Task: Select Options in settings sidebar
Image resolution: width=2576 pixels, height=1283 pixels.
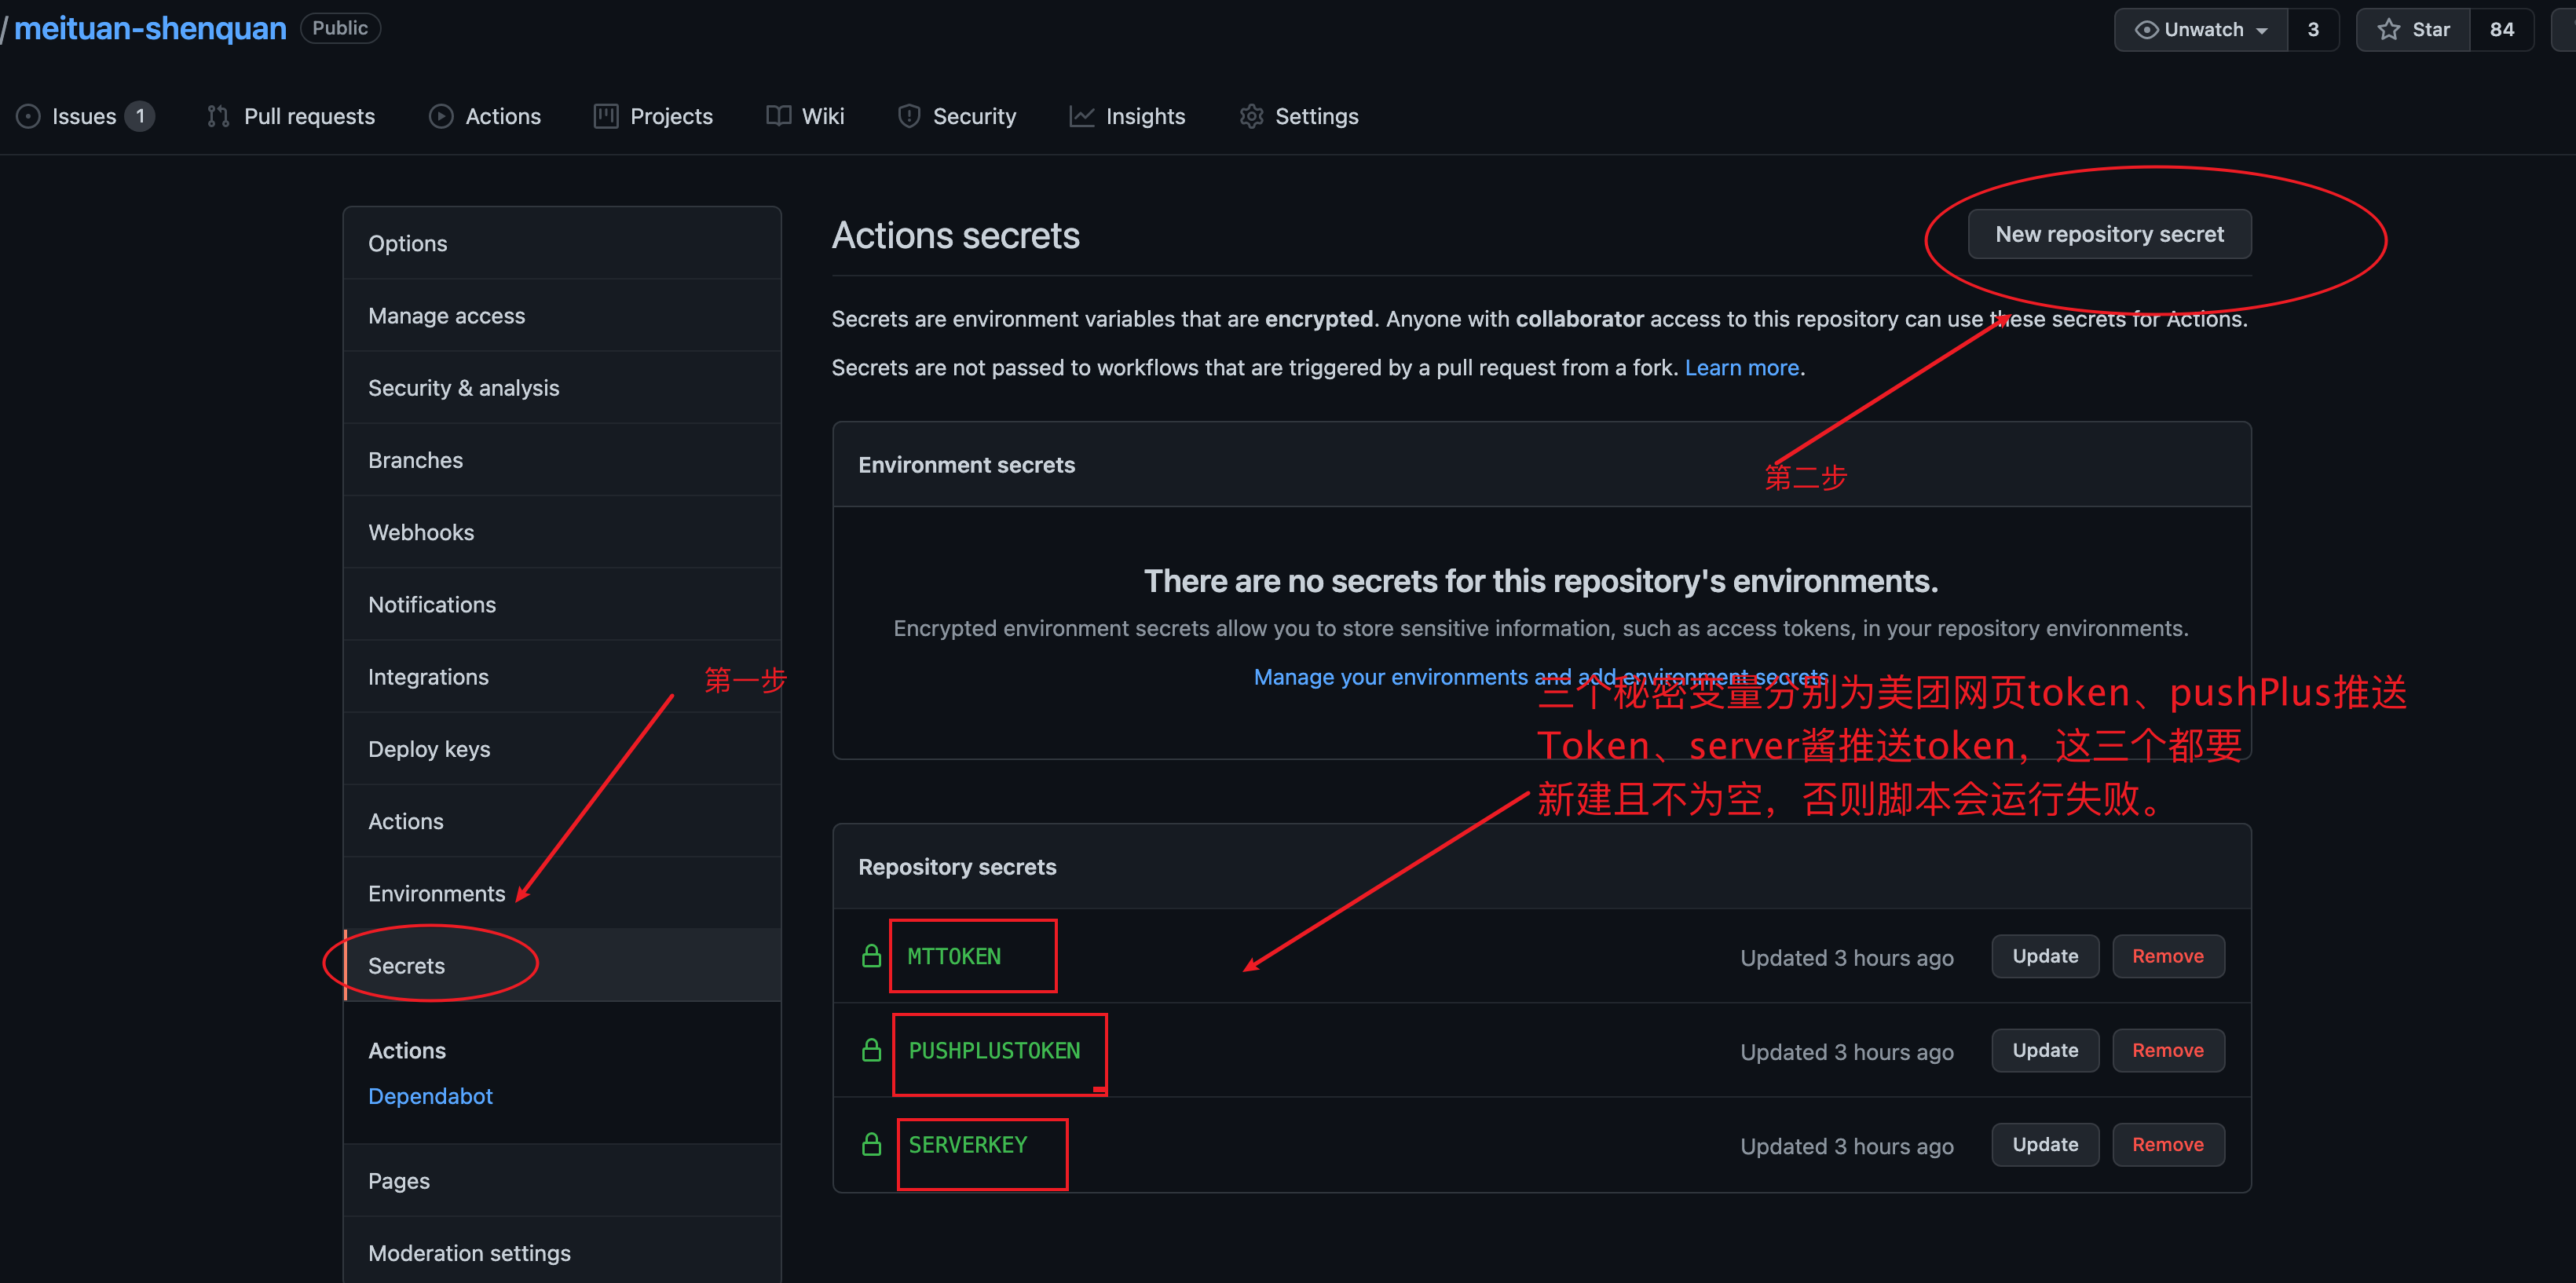Action: pos(562,243)
